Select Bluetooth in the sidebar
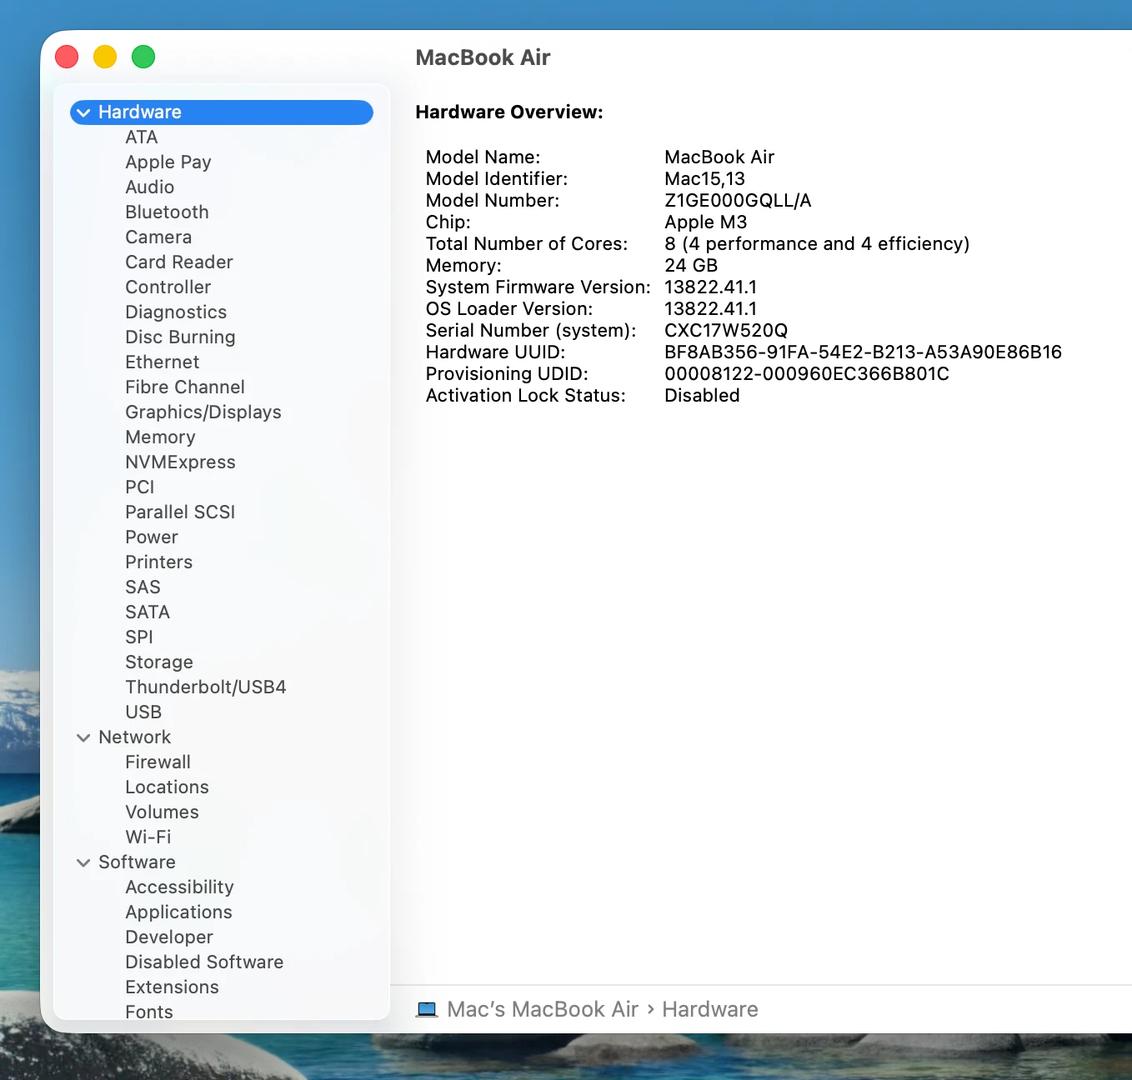This screenshot has width=1132, height=1080. (167, 212)
